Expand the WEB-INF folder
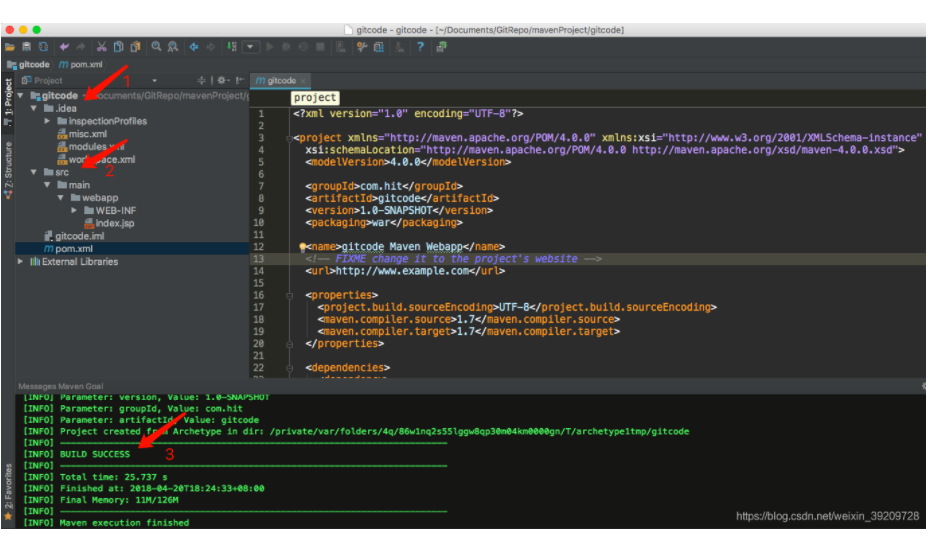The image size is (934, 552). pyautogui.click(x=74, y=210)
